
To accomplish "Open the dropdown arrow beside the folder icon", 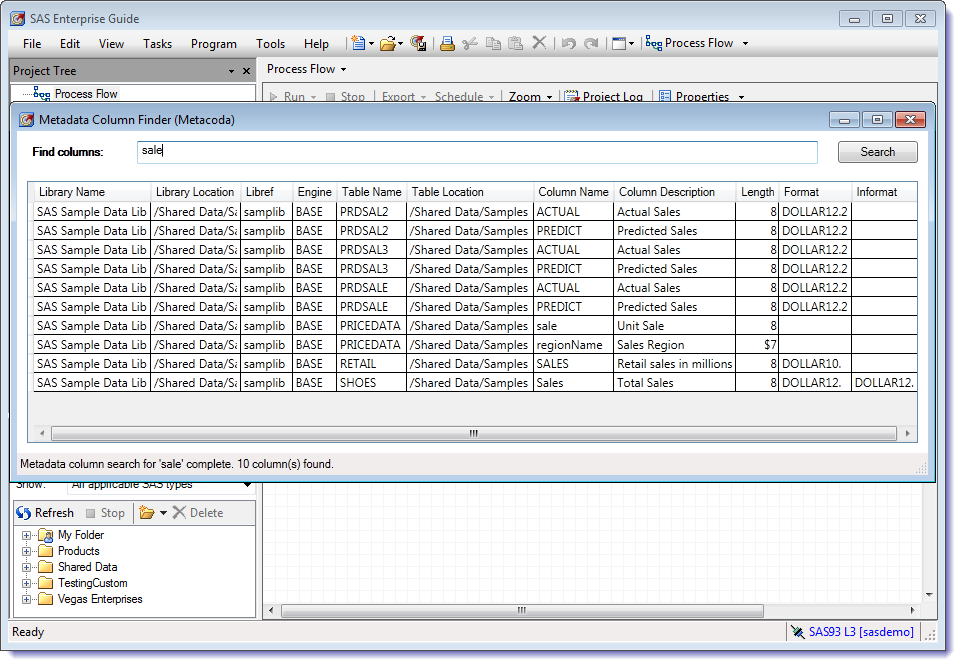I will (163, 513).
